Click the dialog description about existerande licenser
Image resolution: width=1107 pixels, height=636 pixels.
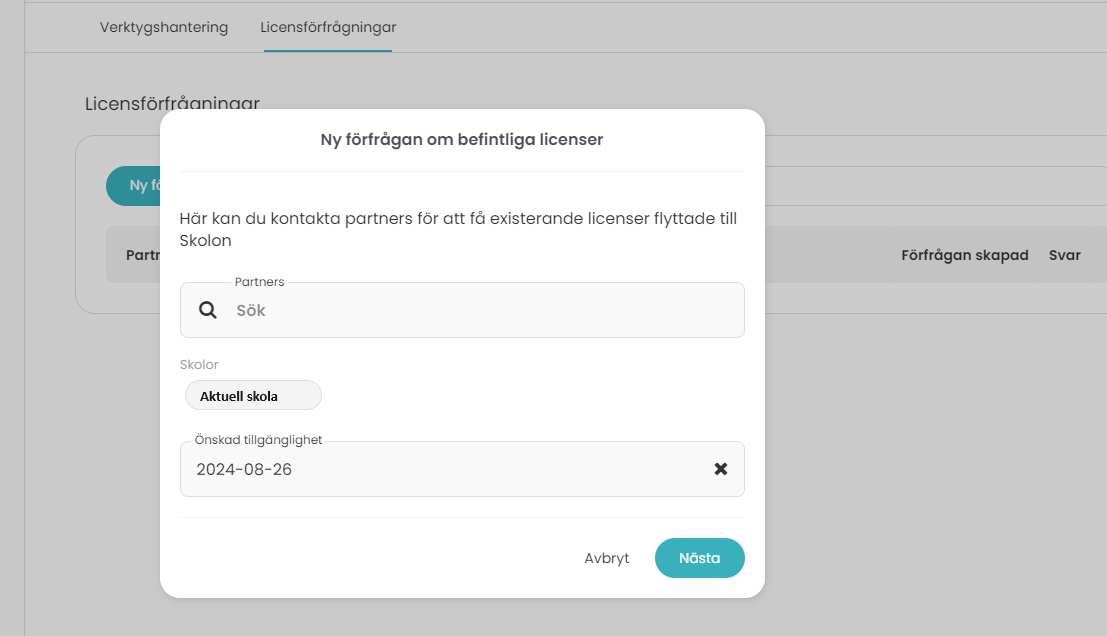(458, 229)
